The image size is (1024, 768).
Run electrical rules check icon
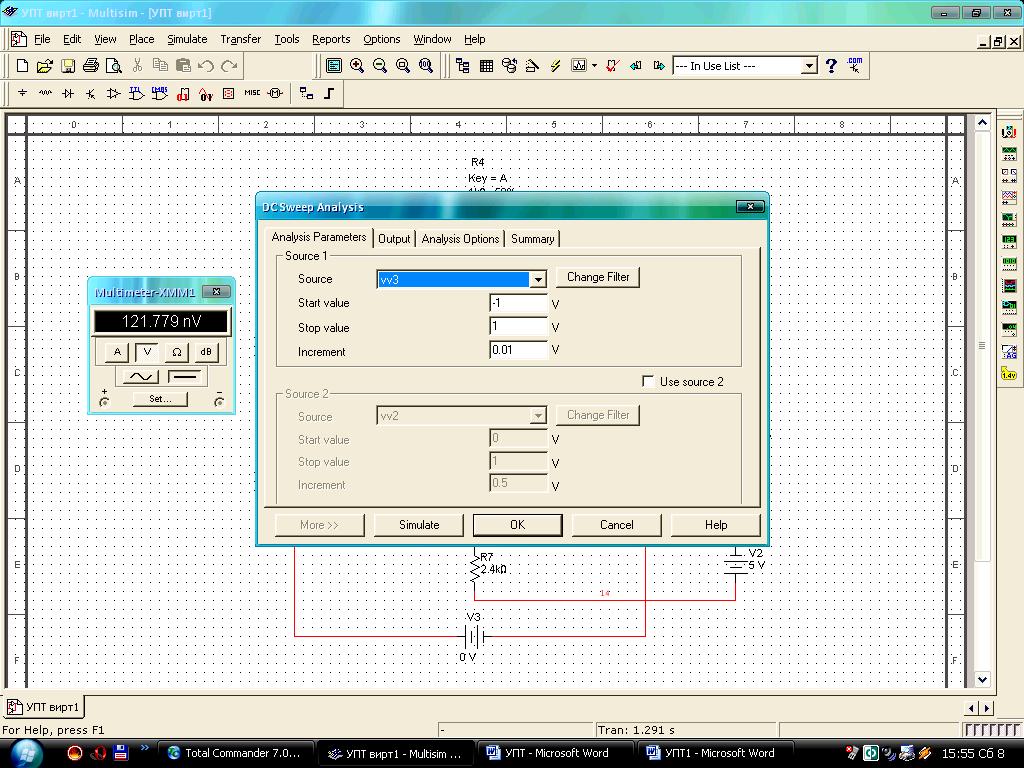click(x=612, y=66)
